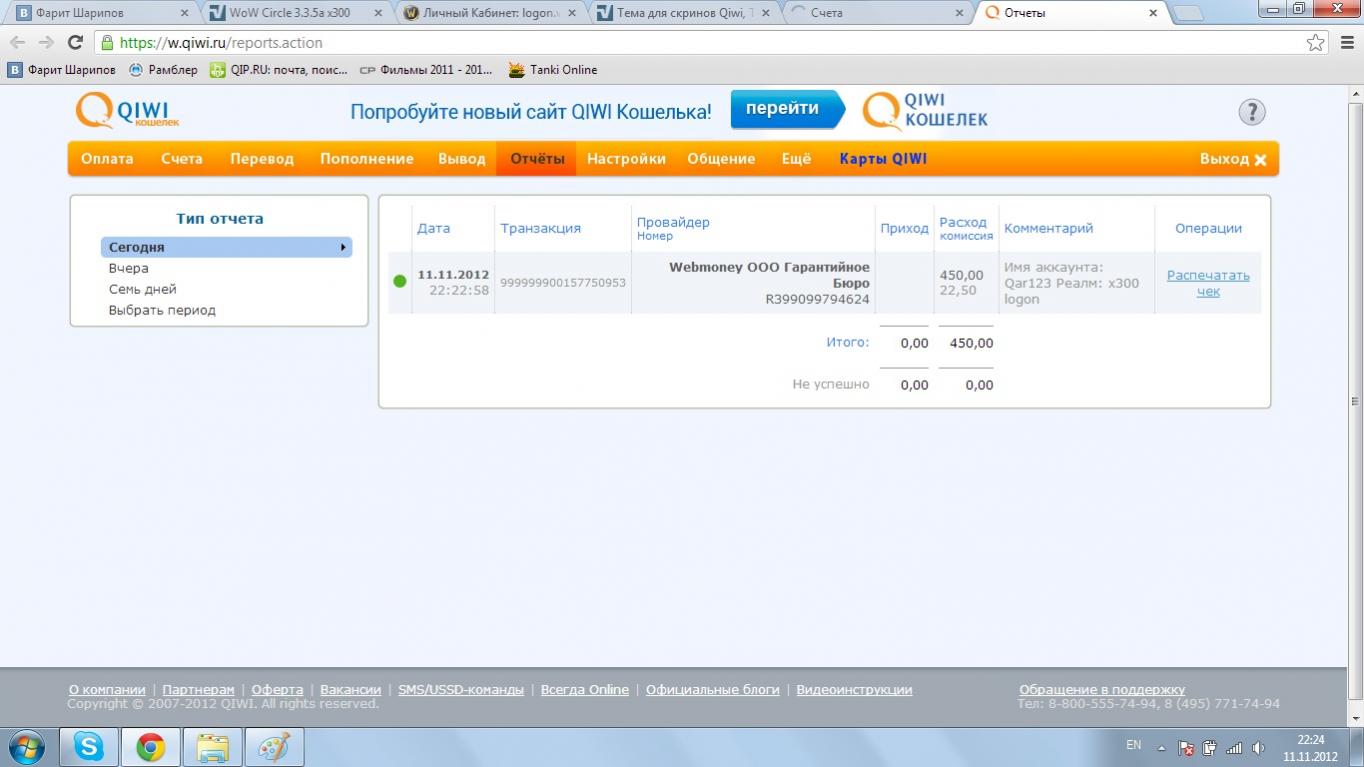Show hidden system tray icons
The image size is (1364, 767).
click(1161, 748)
